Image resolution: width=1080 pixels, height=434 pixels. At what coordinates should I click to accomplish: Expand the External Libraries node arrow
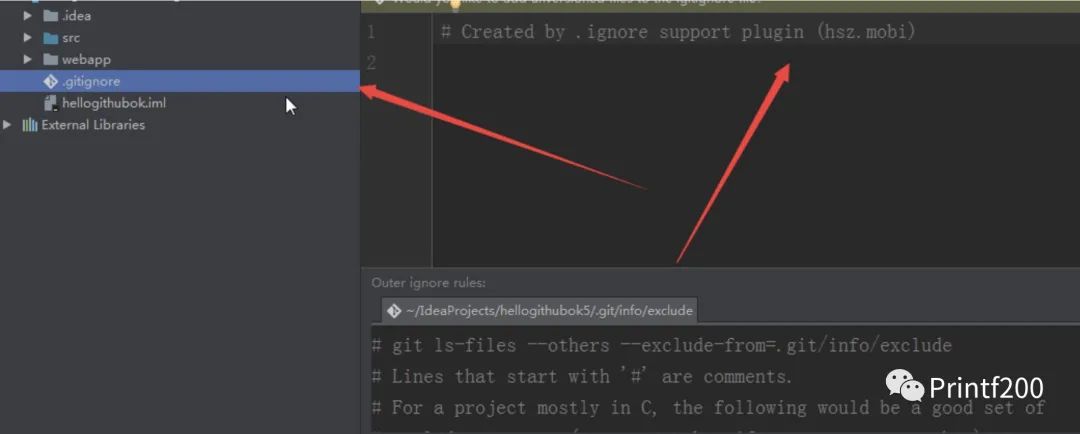tap(8, 125)
